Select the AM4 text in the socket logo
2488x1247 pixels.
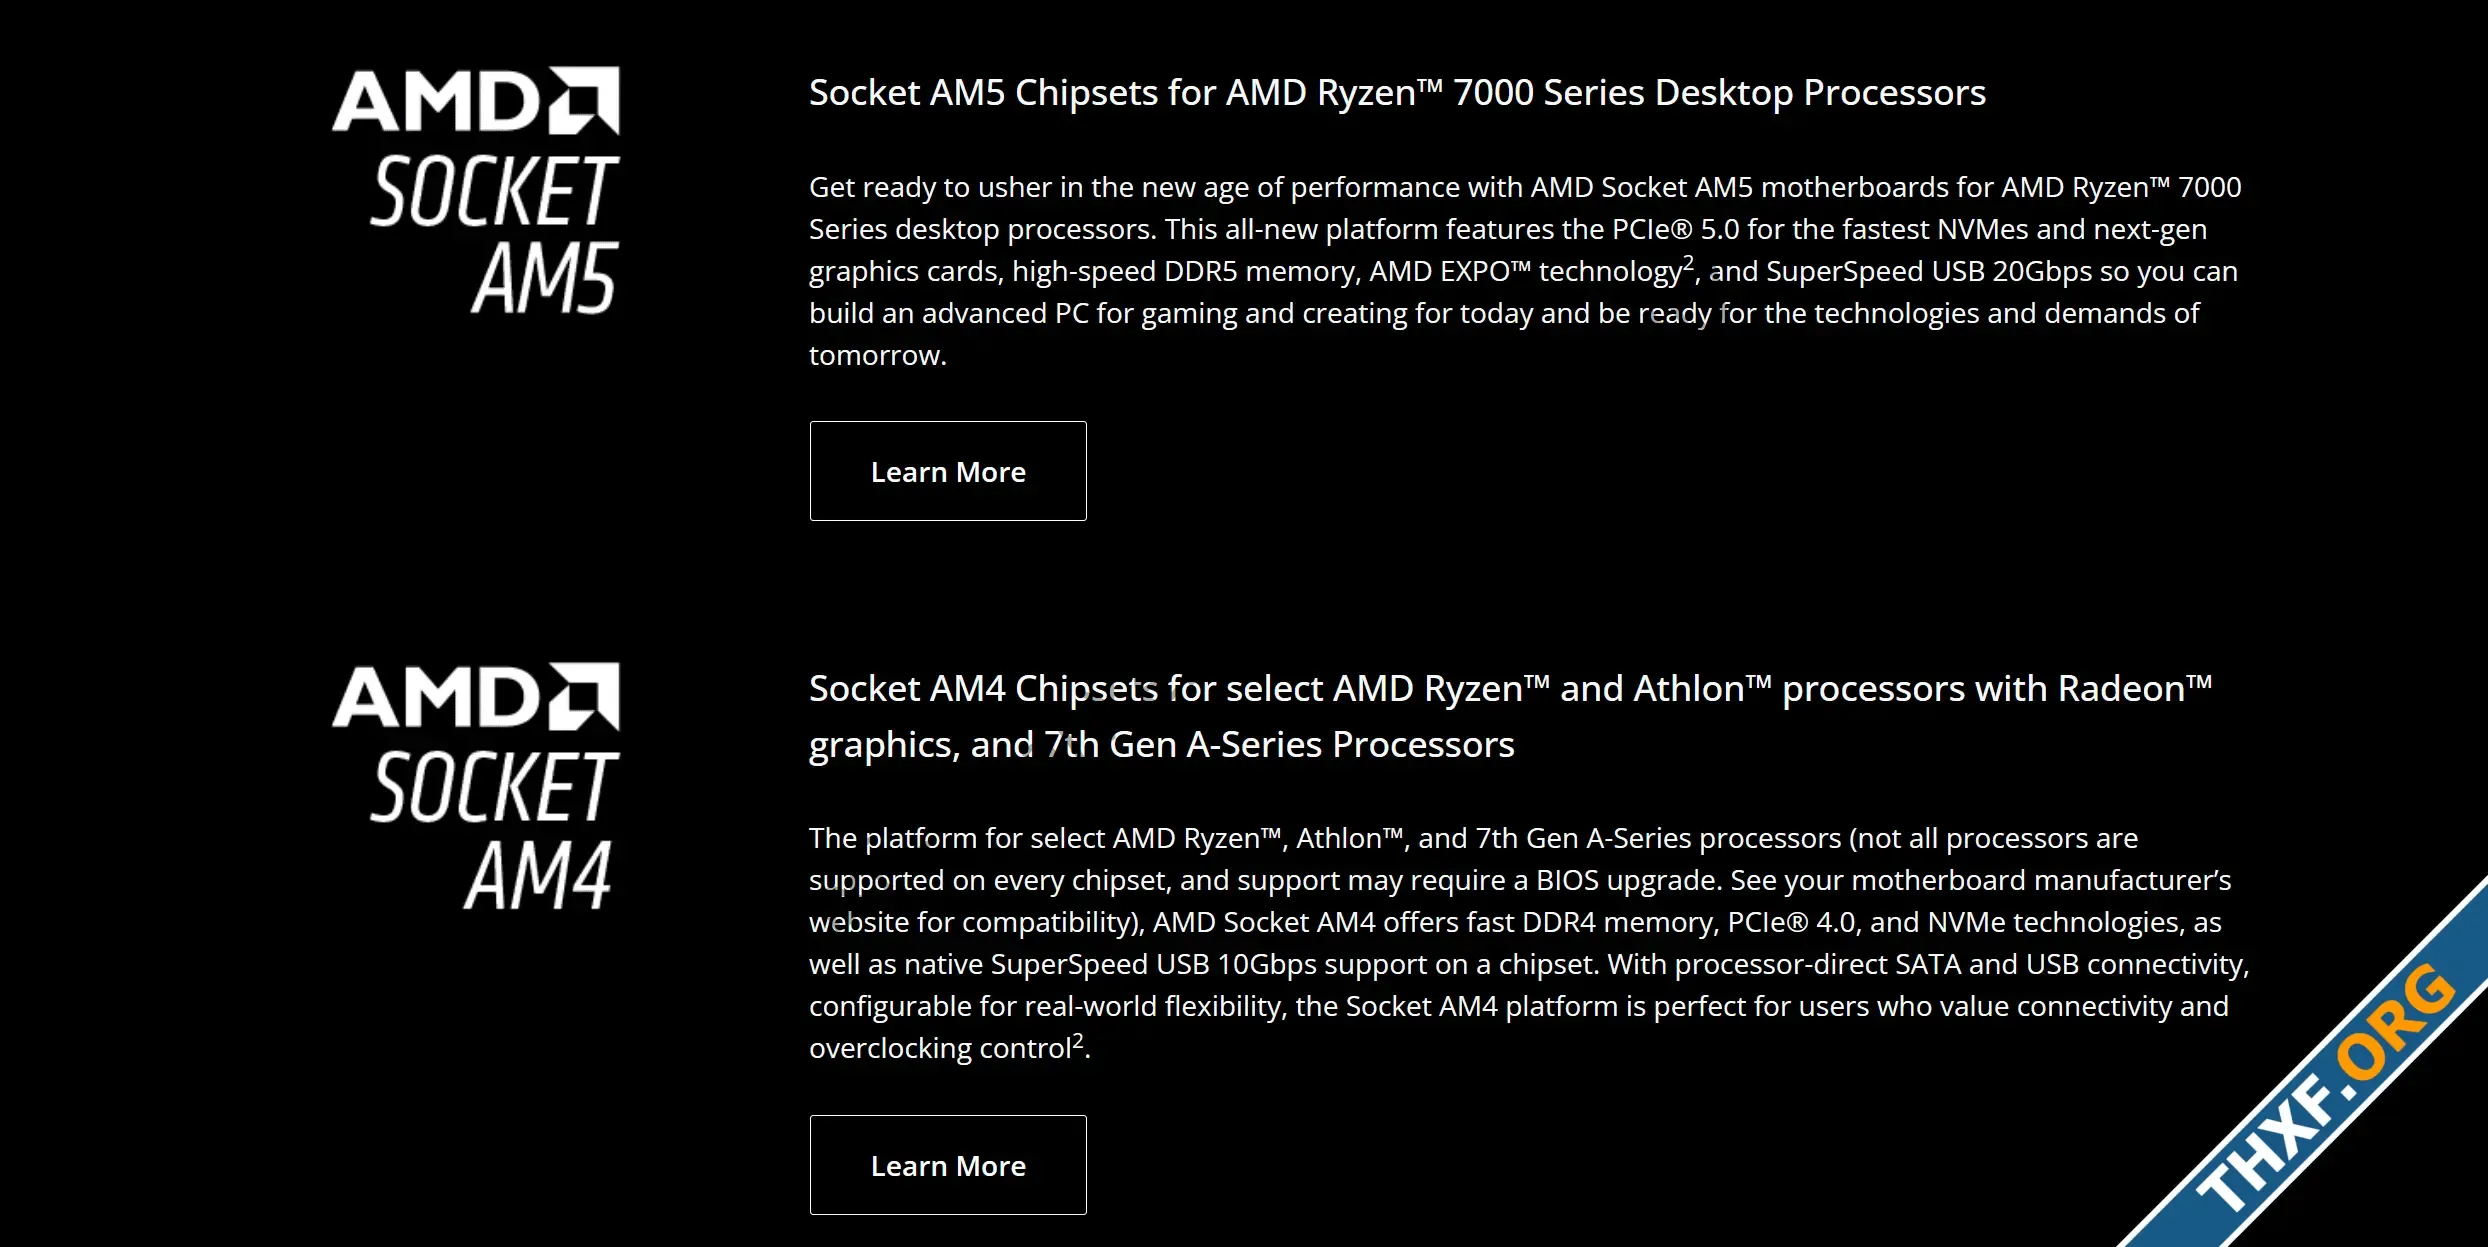click(538, 875)
